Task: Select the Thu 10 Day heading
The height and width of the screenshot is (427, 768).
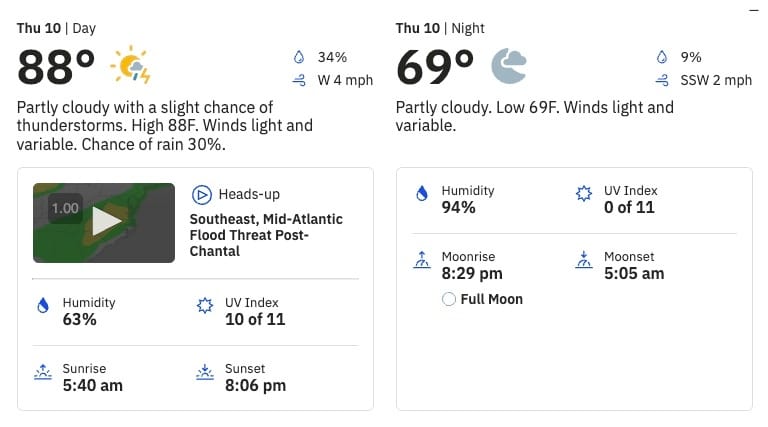Action: [56, 28]
